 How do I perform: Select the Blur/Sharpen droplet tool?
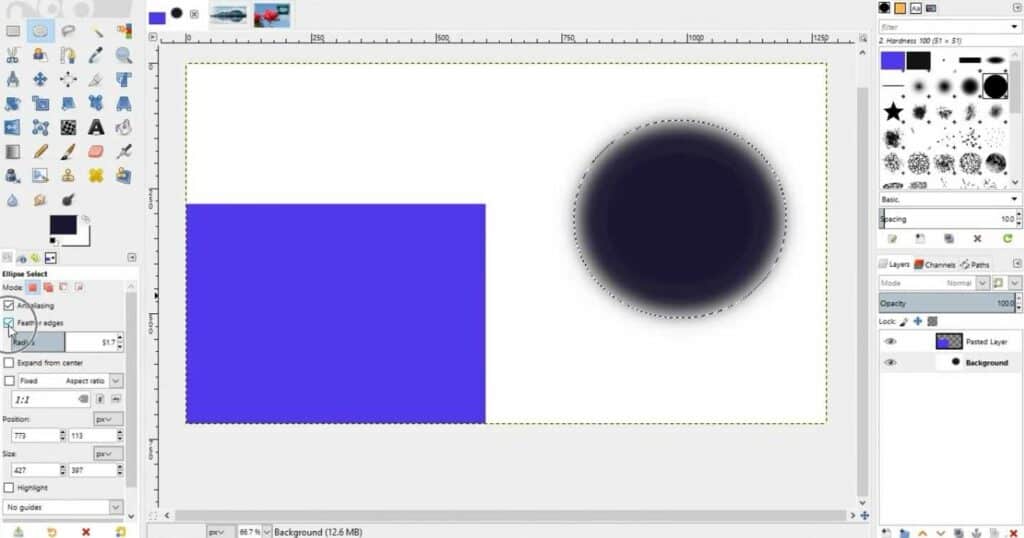tap(12, 200)
